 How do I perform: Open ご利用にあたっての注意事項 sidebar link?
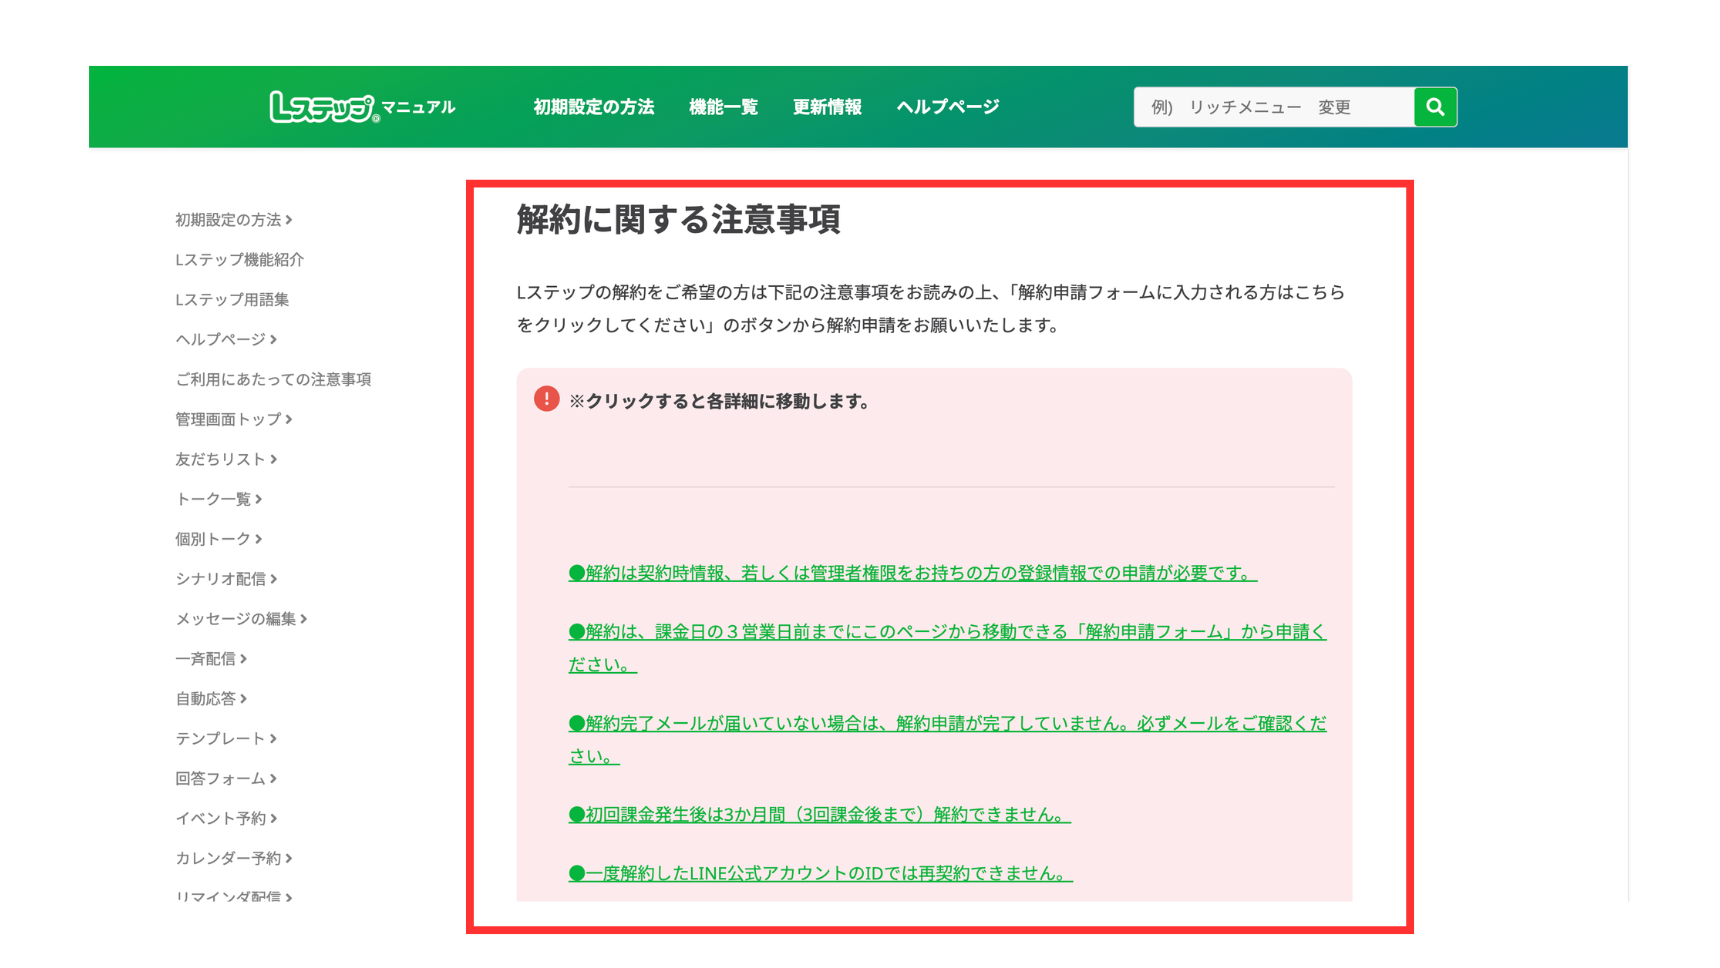[273, 380]
